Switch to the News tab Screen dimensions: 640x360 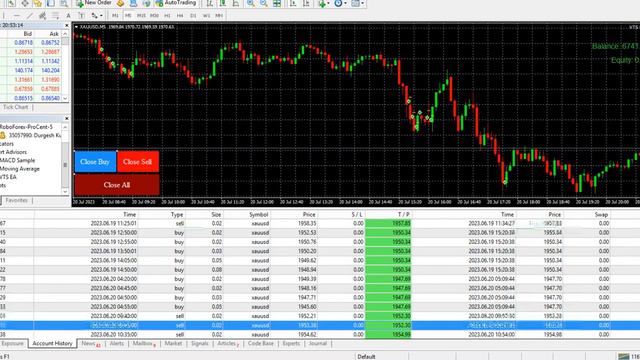[88, 344]
